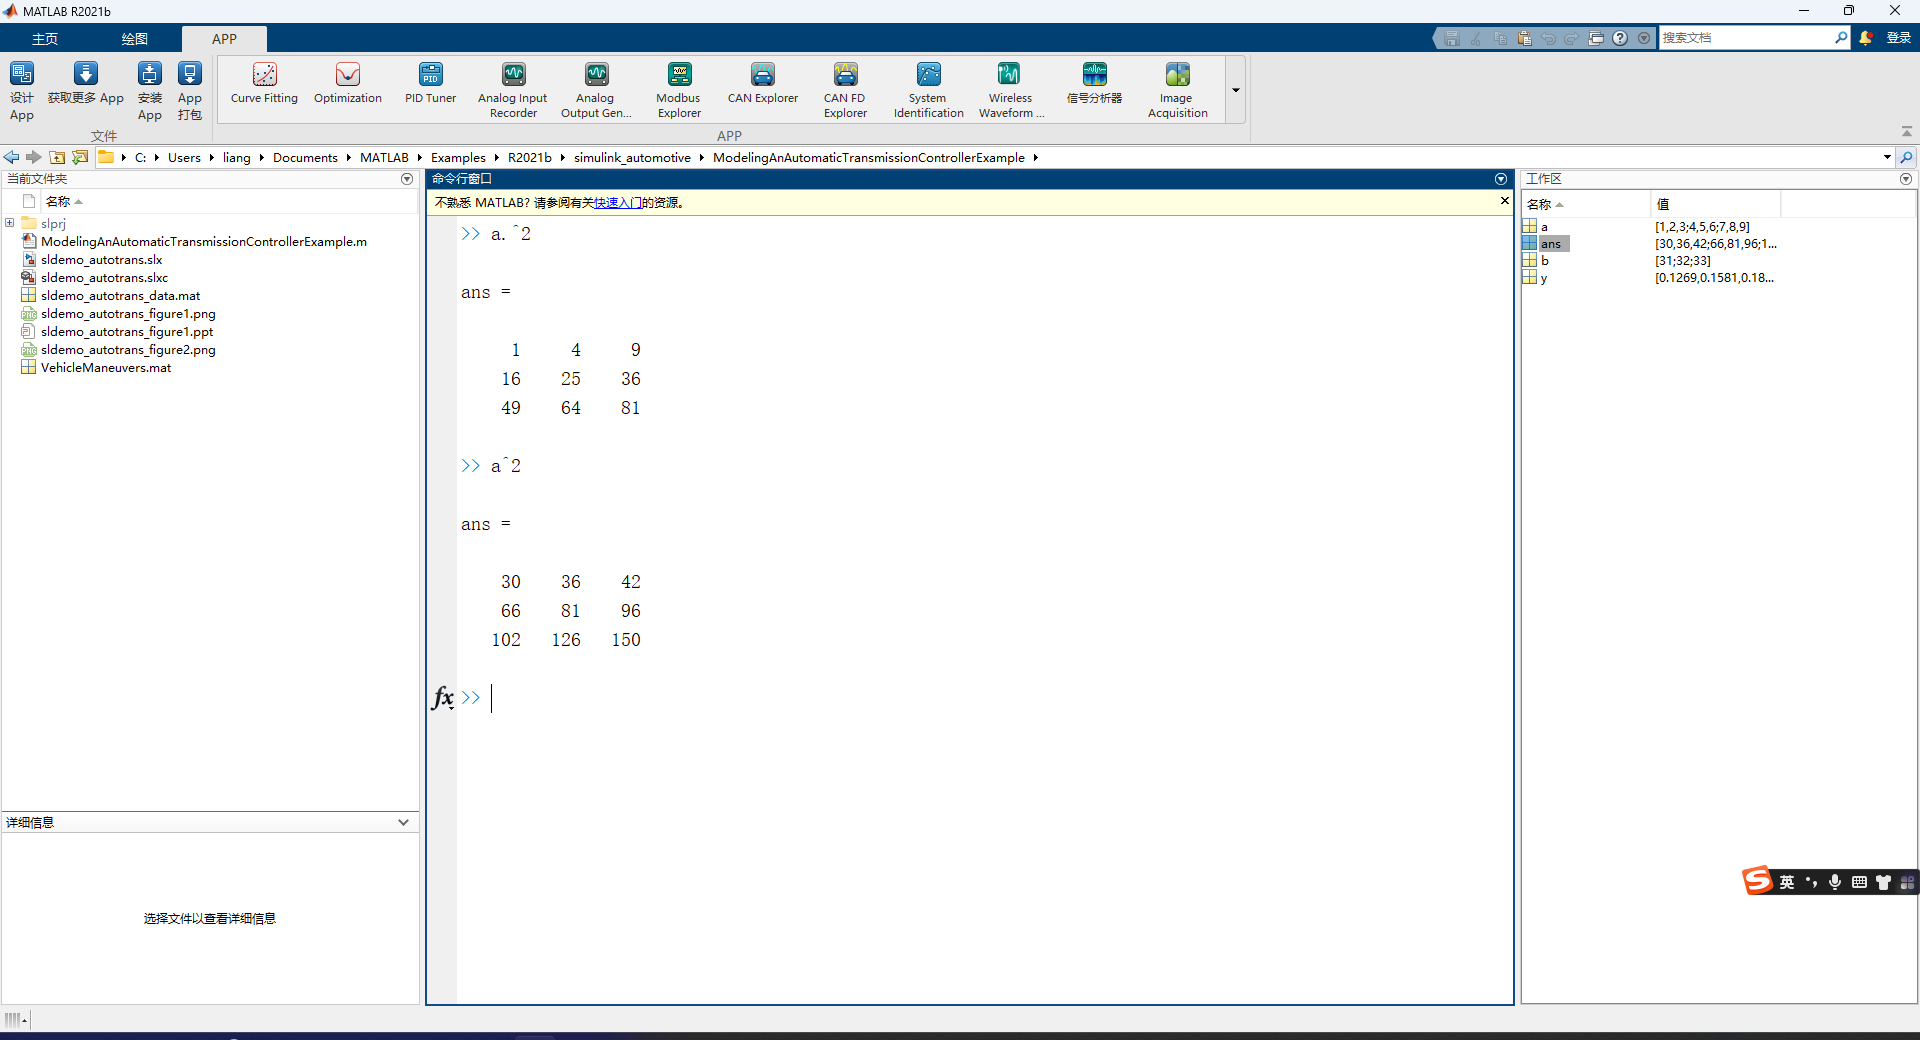Open Help from quick access toolbar
The image size is (1920, 1040).
[1620, 38]
